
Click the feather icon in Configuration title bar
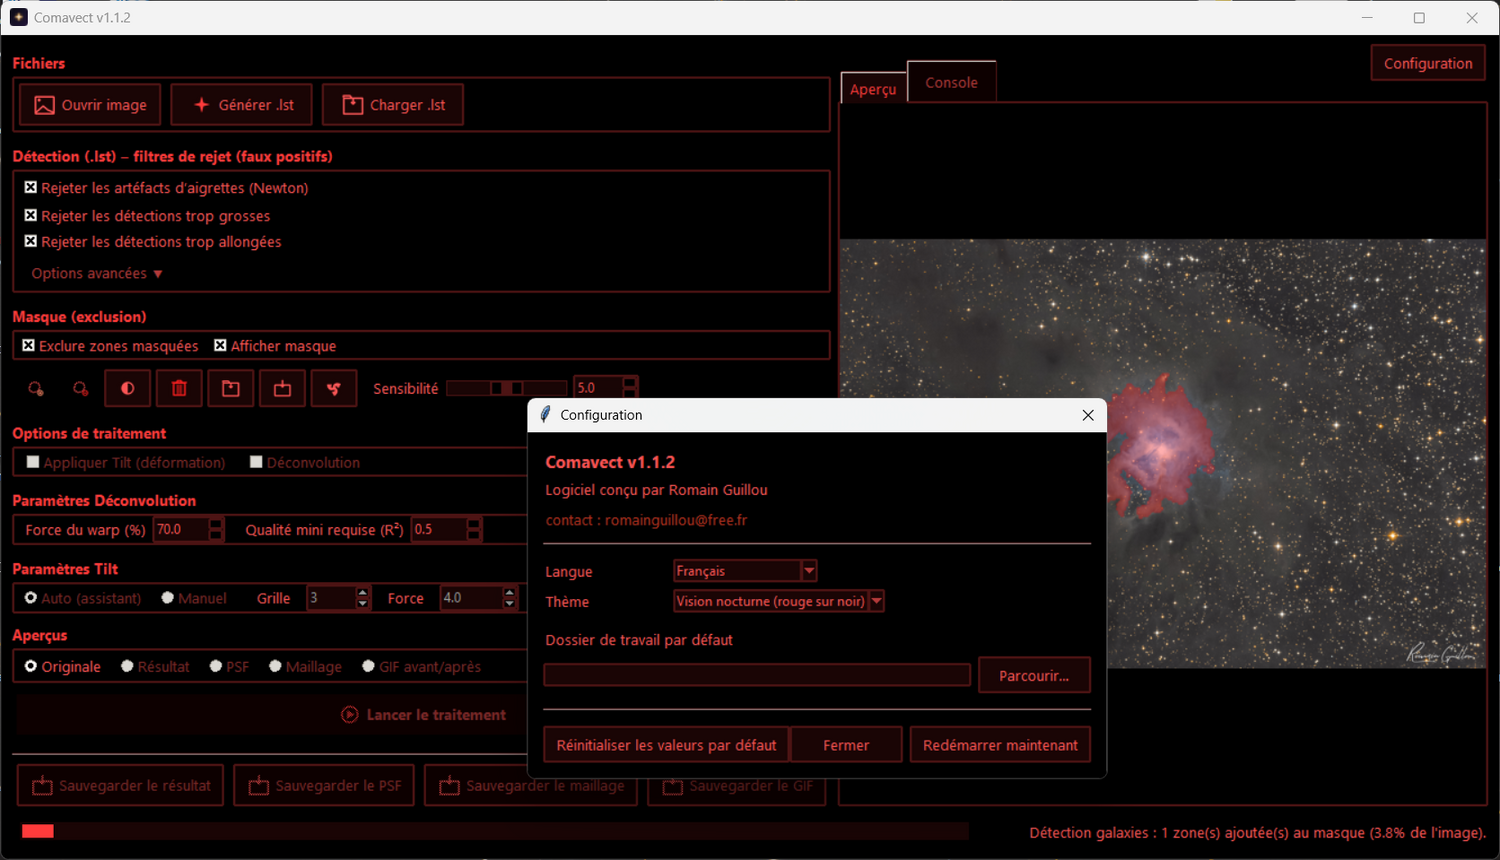click(x=545, y=415)
